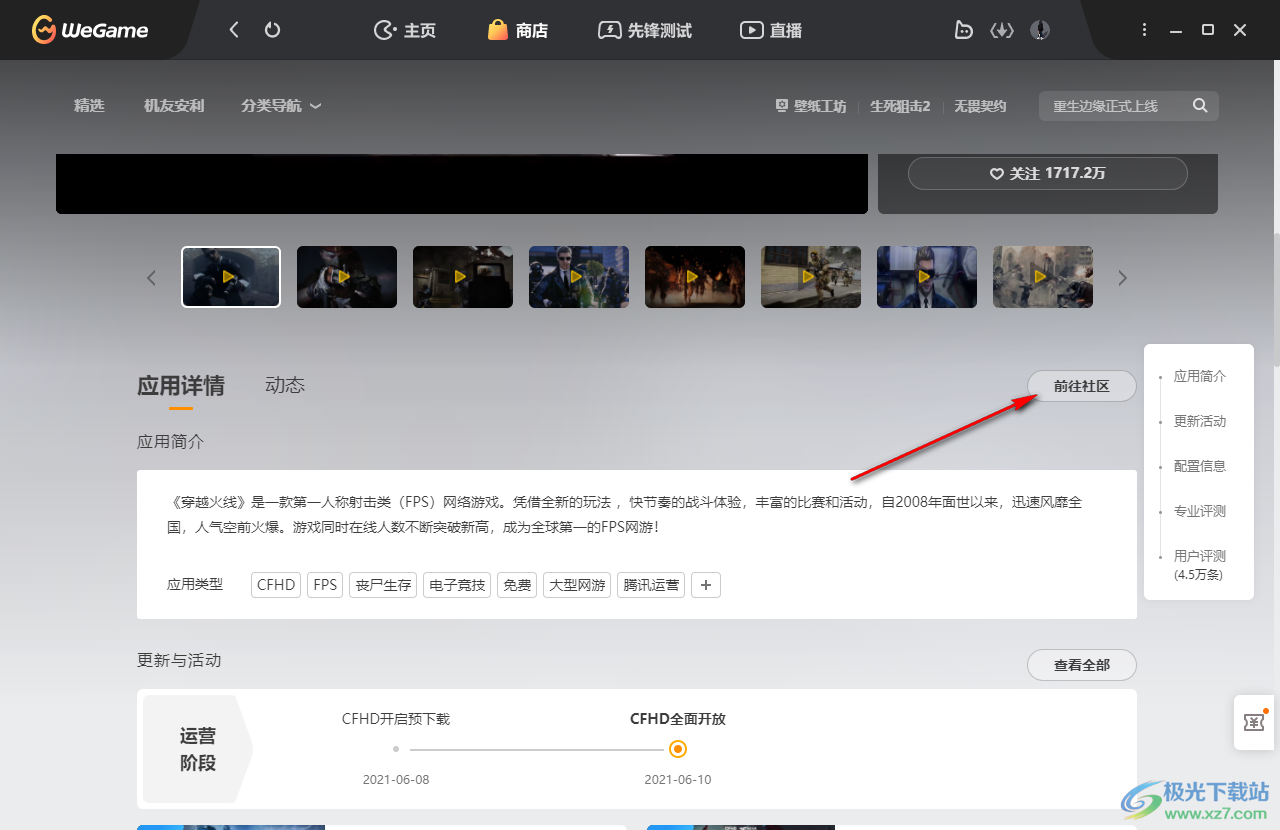
Task: Select 精选 in store navigation
Action: click(x=89, y=105)
